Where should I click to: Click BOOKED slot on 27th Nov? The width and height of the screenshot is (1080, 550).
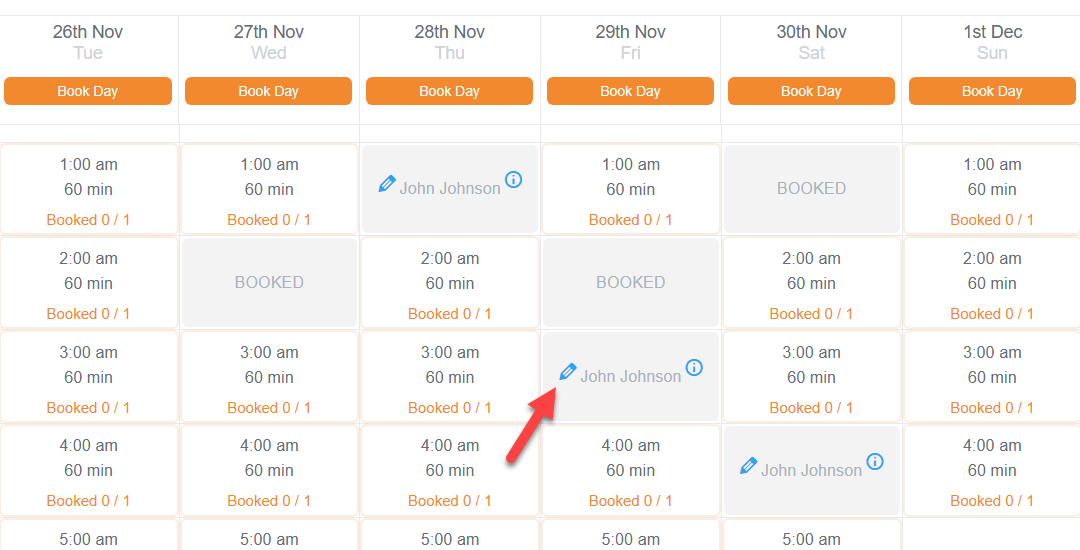[x=269, y=282]
